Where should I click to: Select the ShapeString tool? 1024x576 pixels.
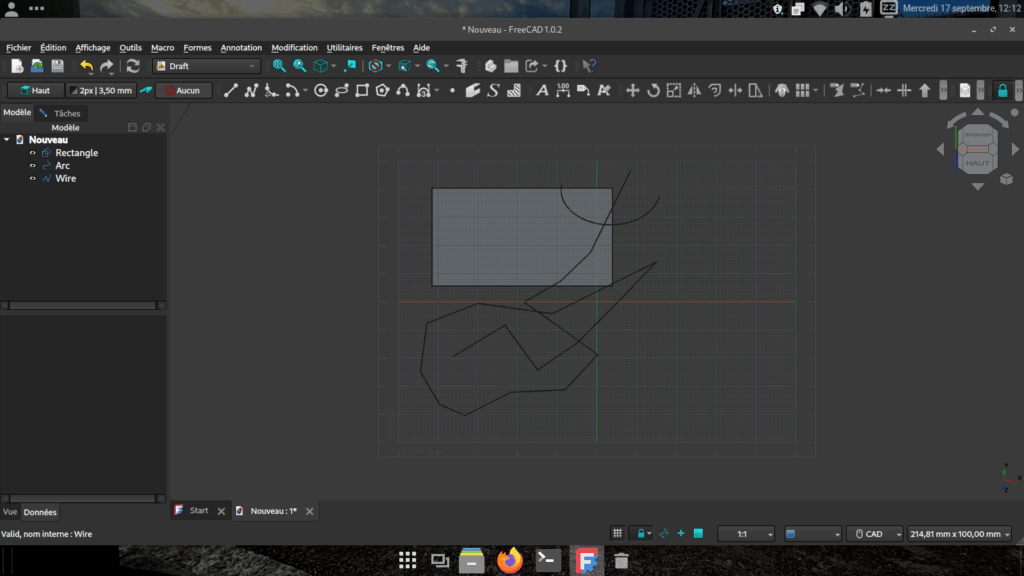tap(494, 91)
